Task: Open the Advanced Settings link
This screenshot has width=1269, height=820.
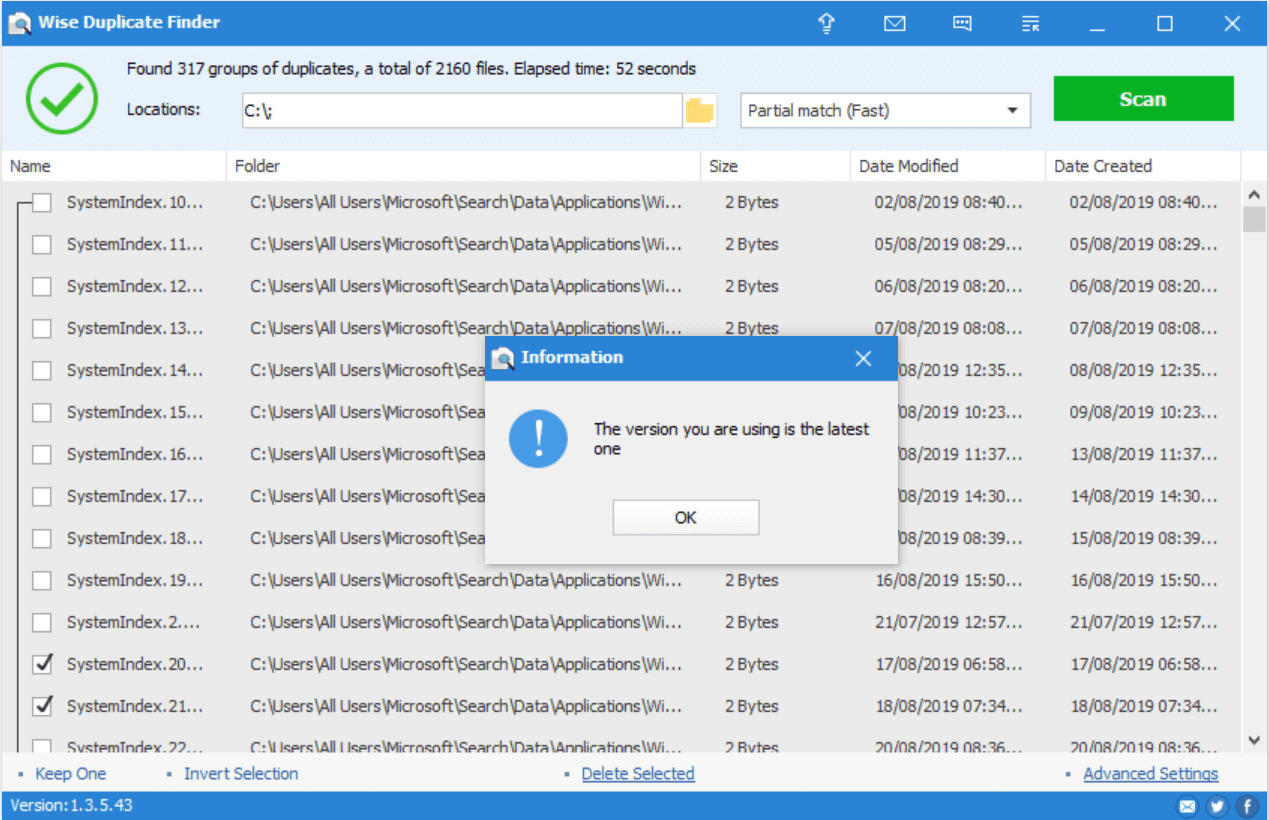Action: (x=1151, y=774)
